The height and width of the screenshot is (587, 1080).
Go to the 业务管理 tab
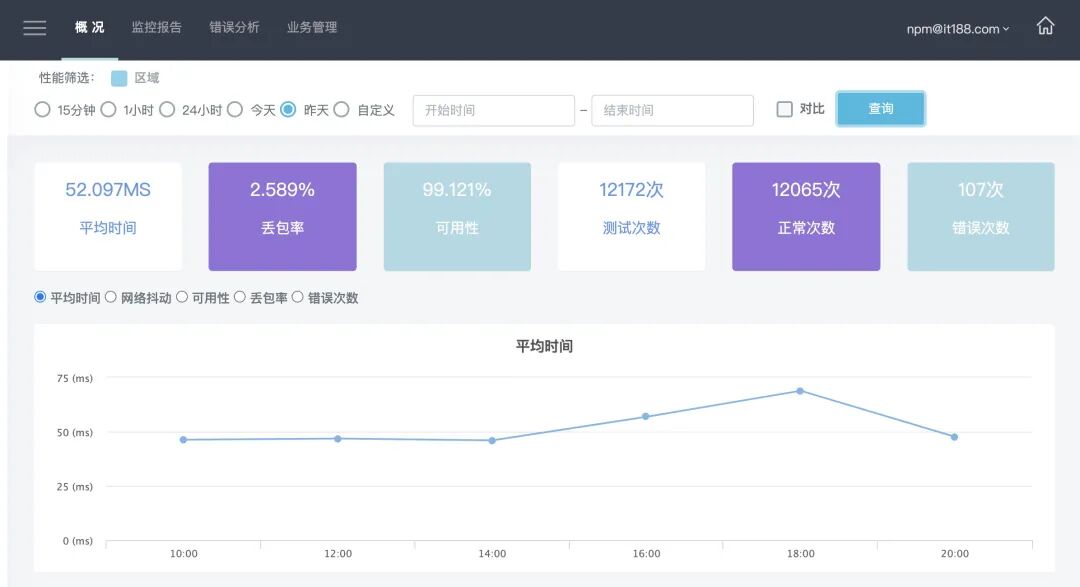(x=312, y=27)
